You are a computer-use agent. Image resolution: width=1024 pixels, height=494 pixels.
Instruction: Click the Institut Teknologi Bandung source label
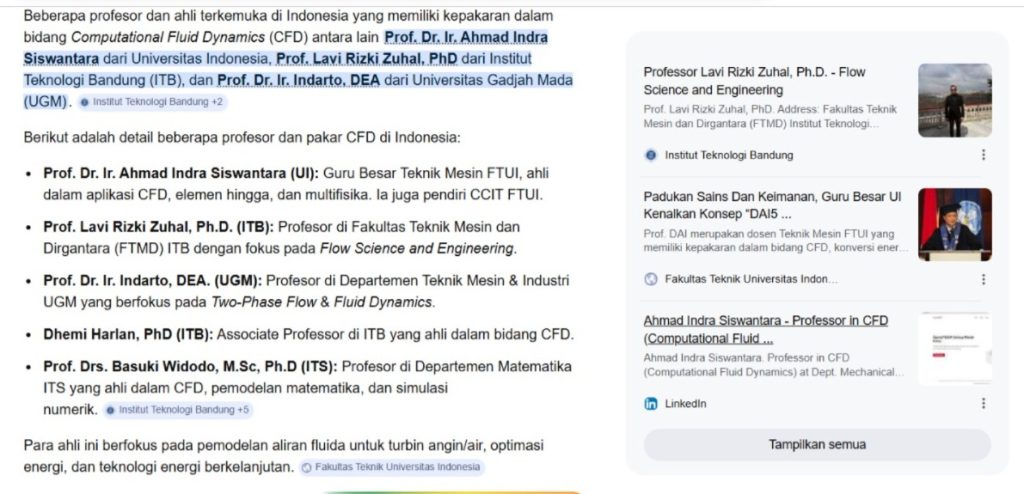tap(729, 155)
